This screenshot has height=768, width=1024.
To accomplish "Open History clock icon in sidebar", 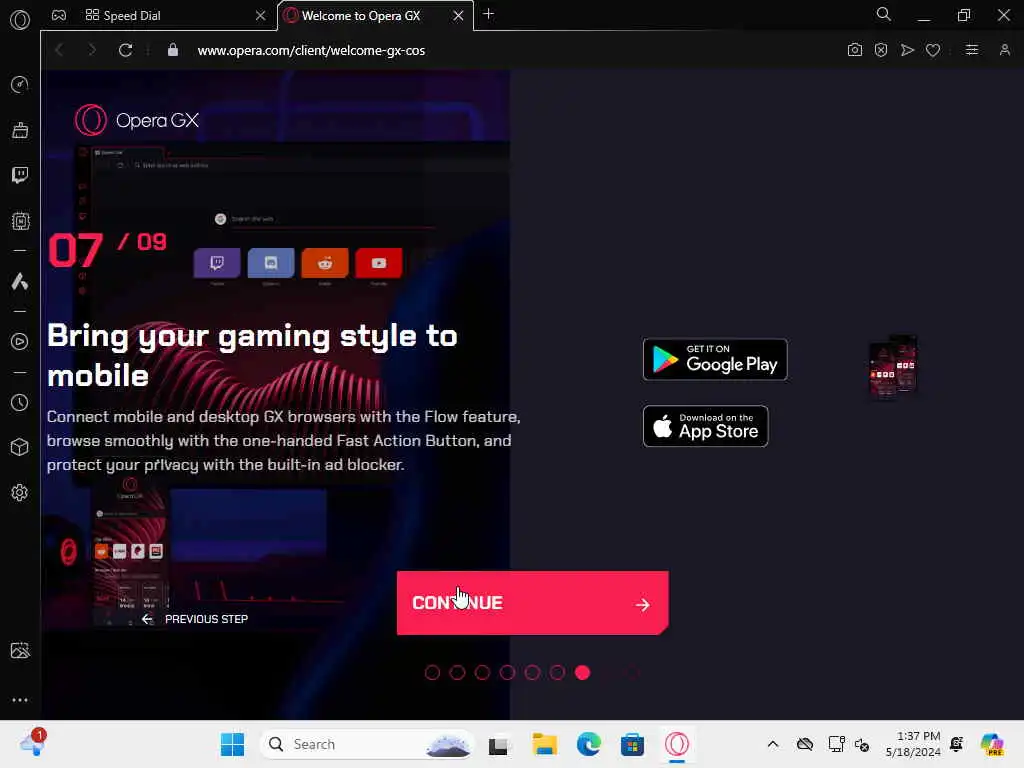I will click(x=20, y=403).
